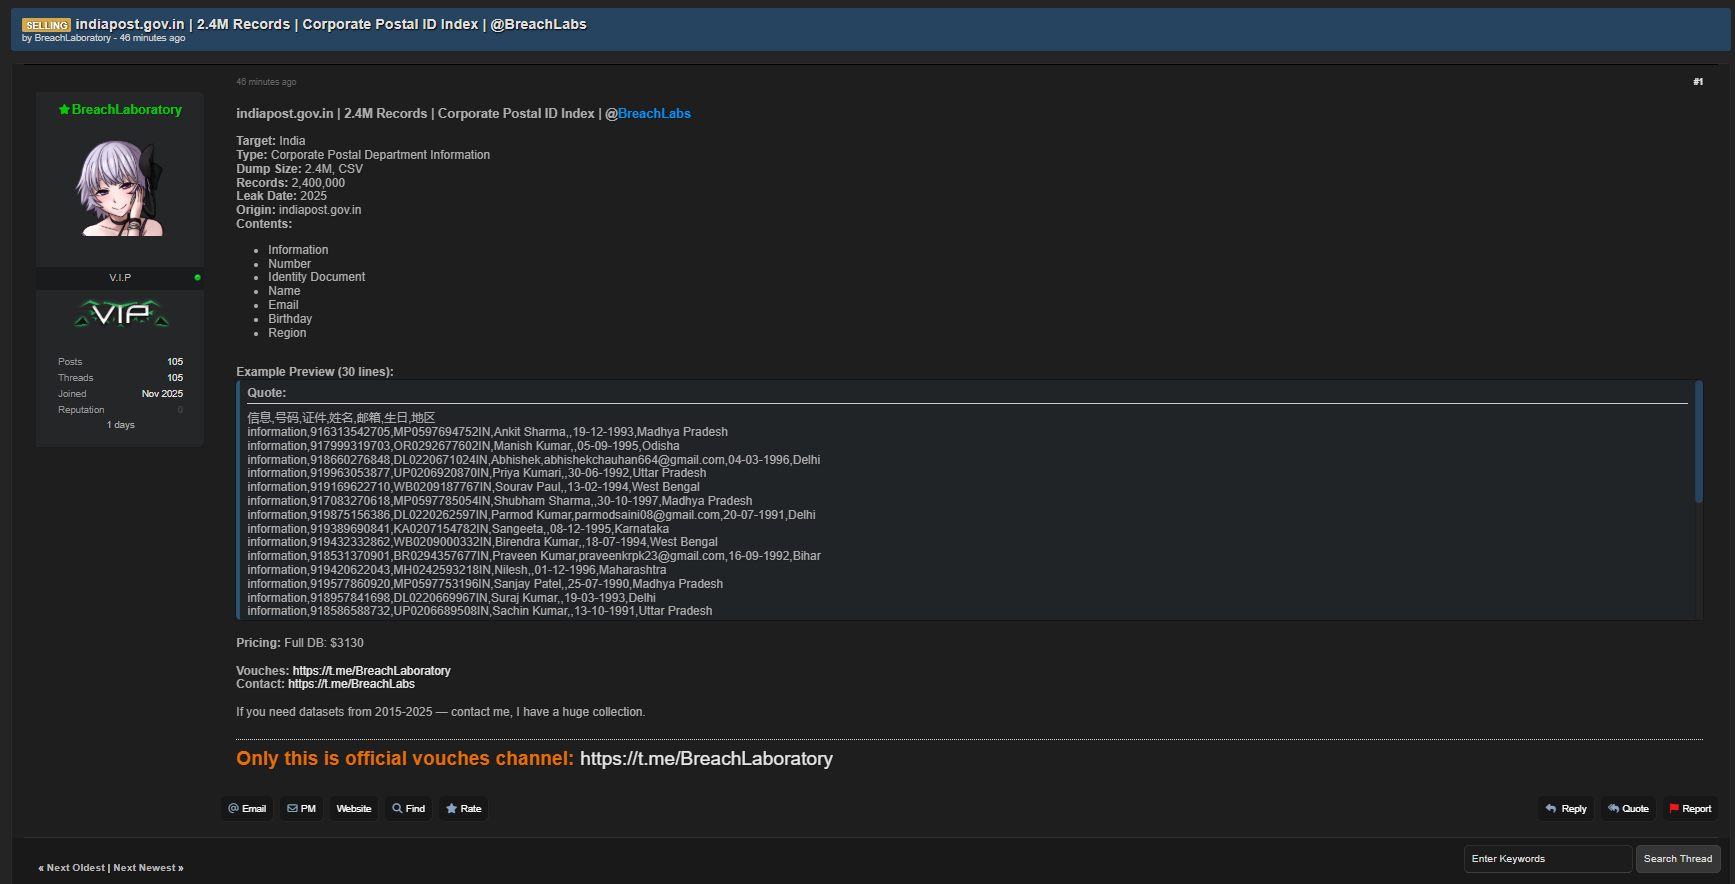Focus the Enter Keywords search field
The image size is (1735, 884).
coord(1547,859)
